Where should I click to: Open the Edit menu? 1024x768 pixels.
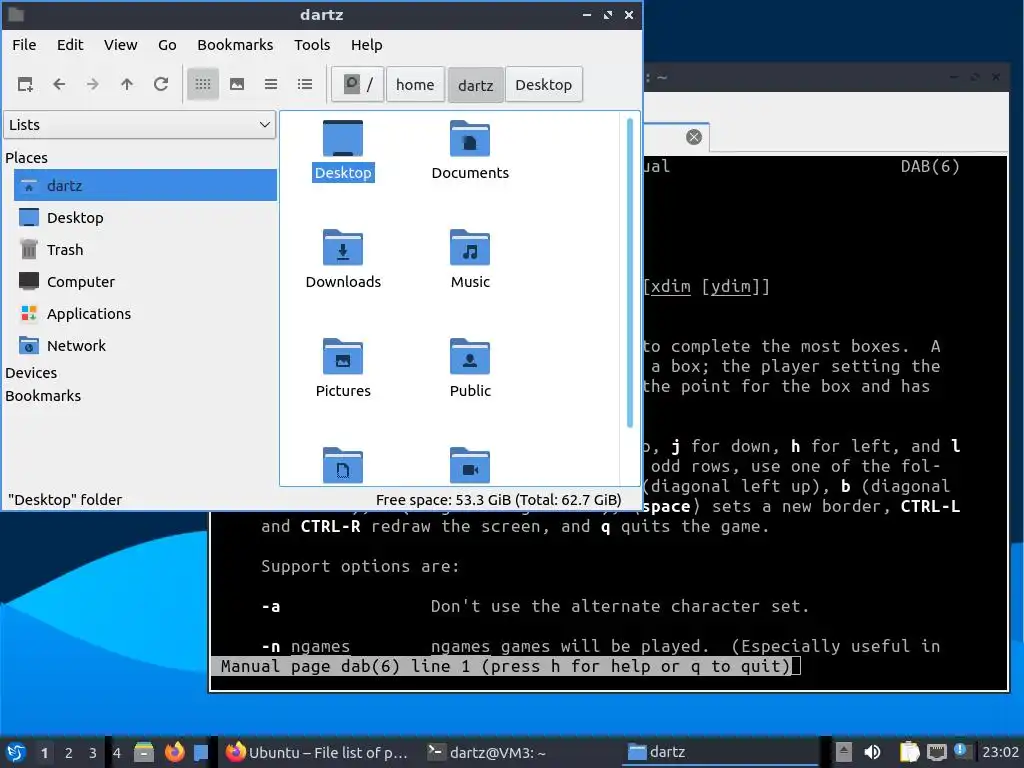[x=70, y=45]
